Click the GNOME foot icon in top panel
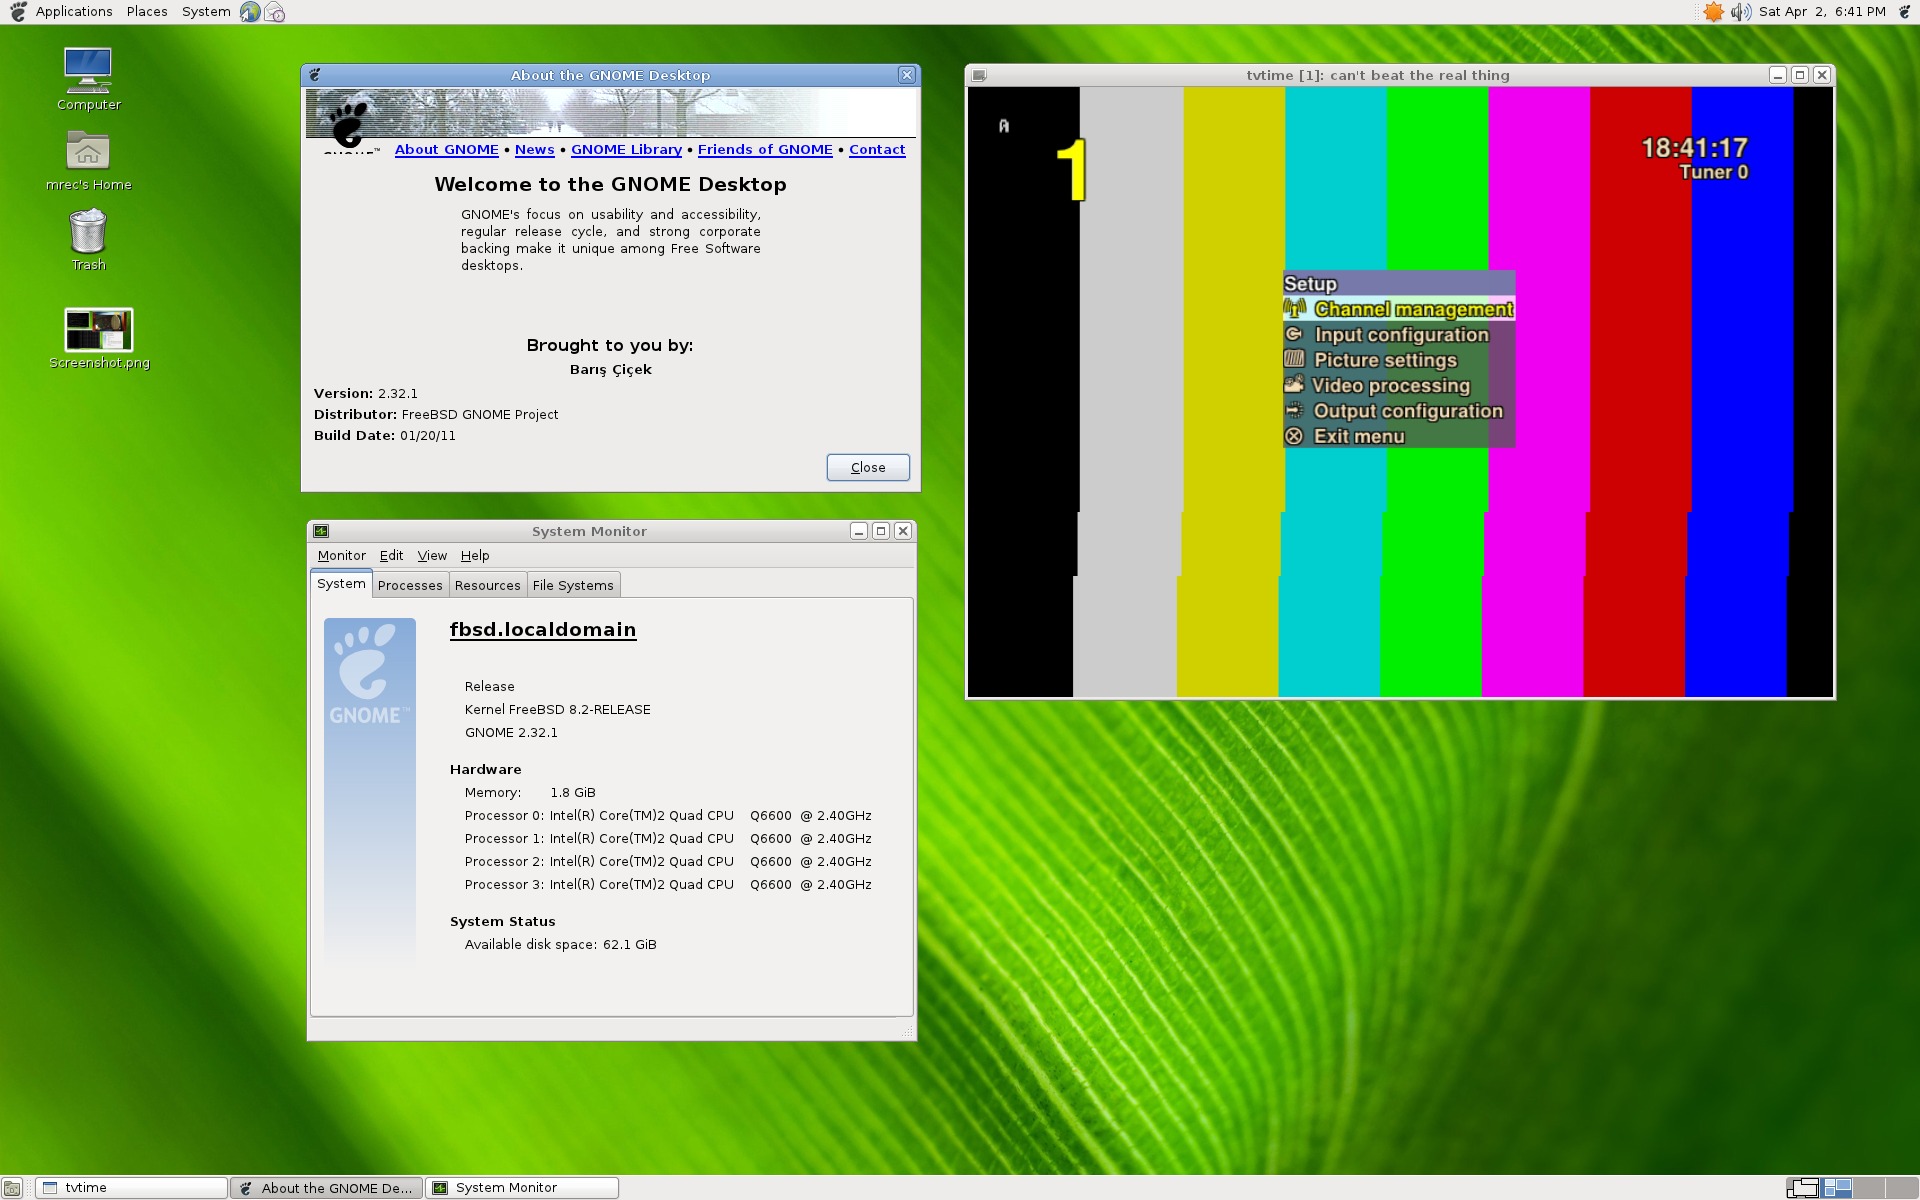The width and height of the screenshot is (1920, 1200). pos(18,12)
